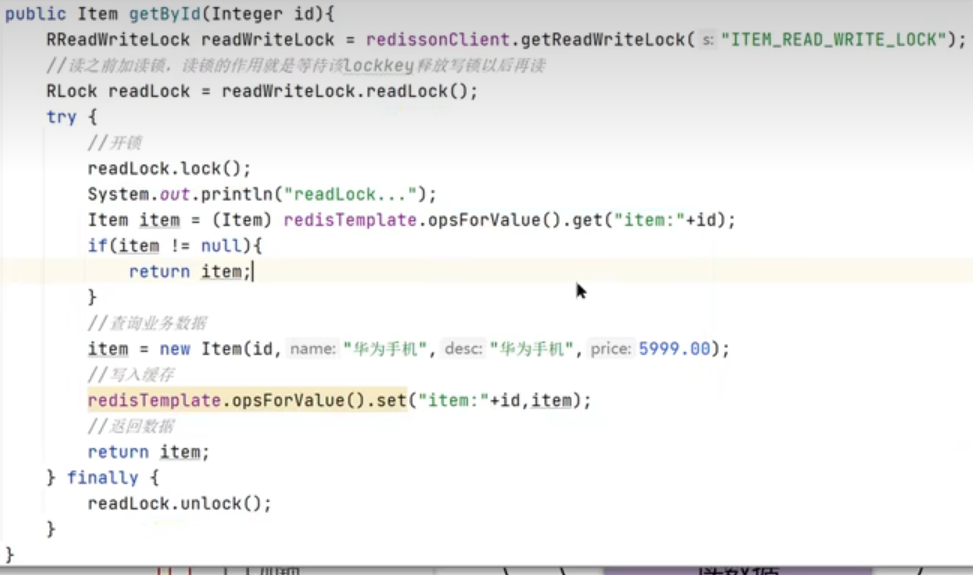The width and height of the screenshot is (973, 575).
Task: Click the RLock type declaration
Action: (71, 91)
